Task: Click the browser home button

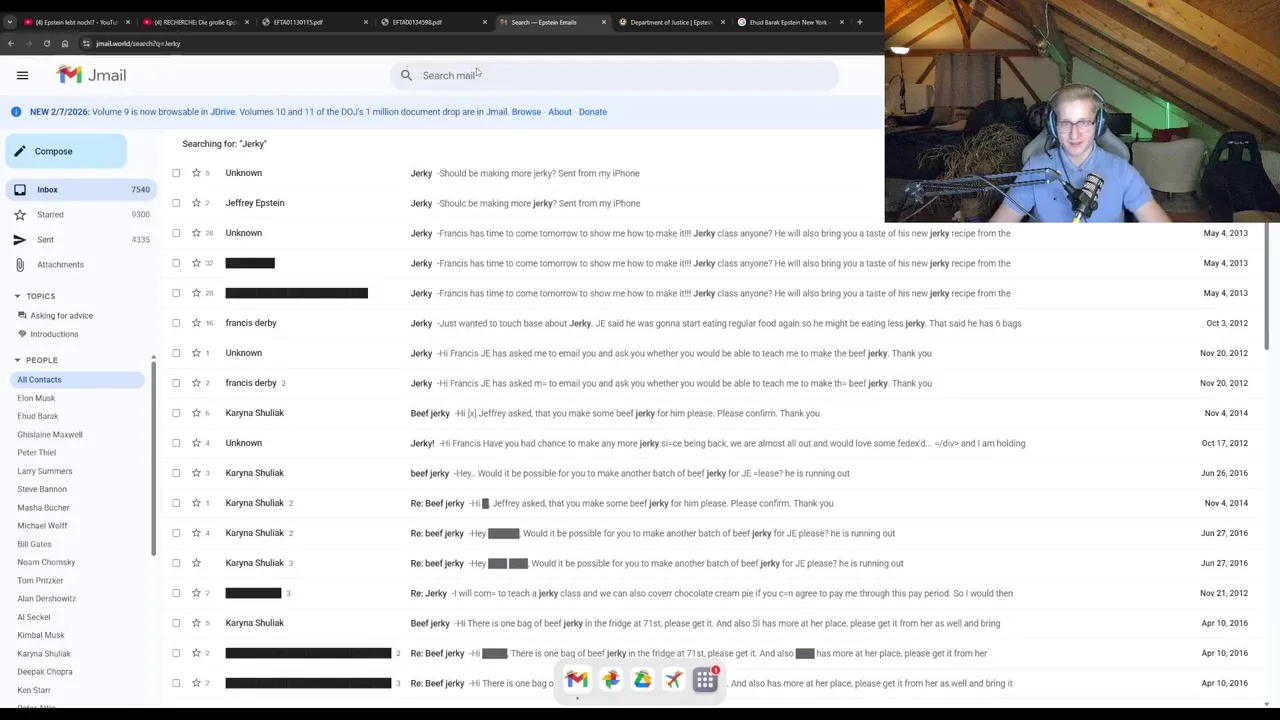Action: 65,44
